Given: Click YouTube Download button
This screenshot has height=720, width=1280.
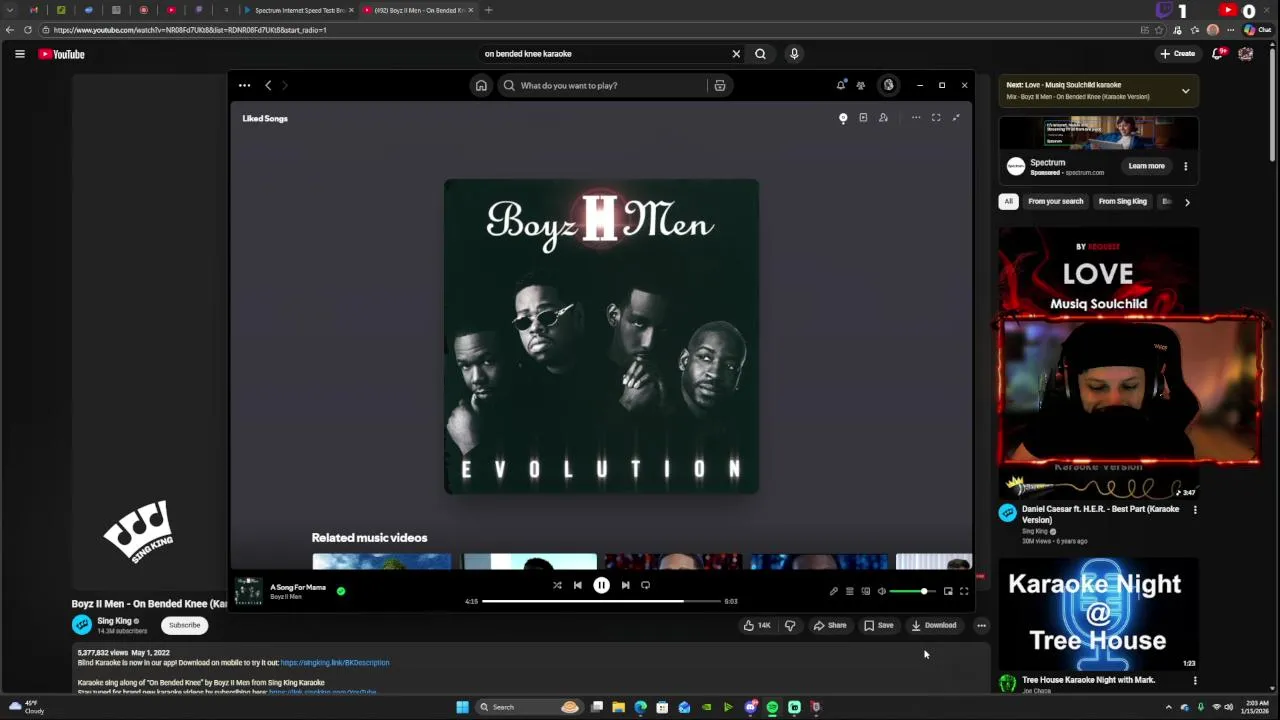Looking at the screenshot, I should (934, 625).
